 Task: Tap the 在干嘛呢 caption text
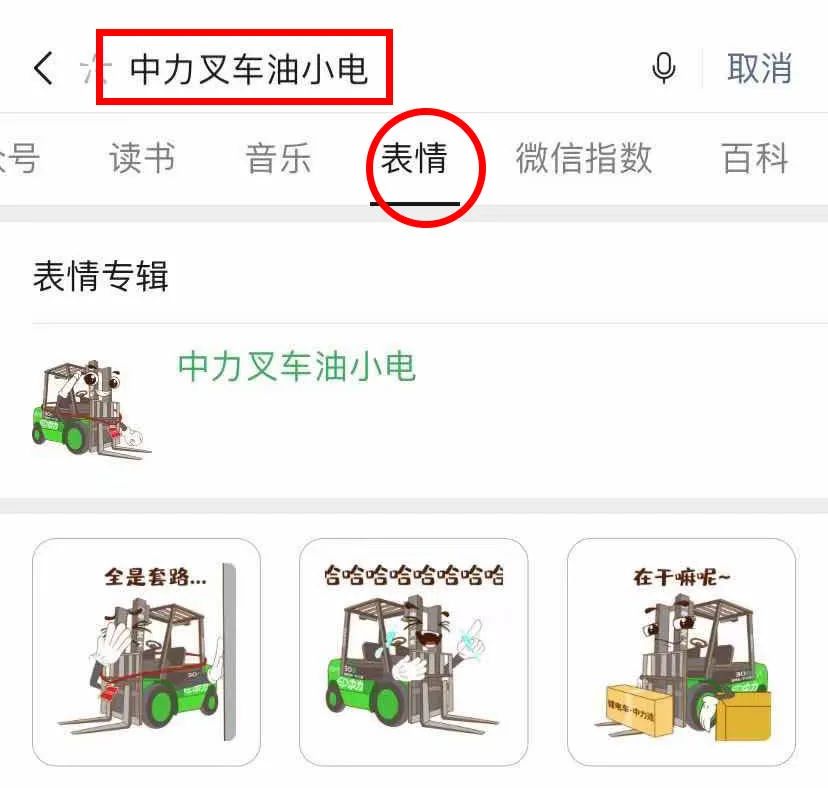tap(681, 577)
